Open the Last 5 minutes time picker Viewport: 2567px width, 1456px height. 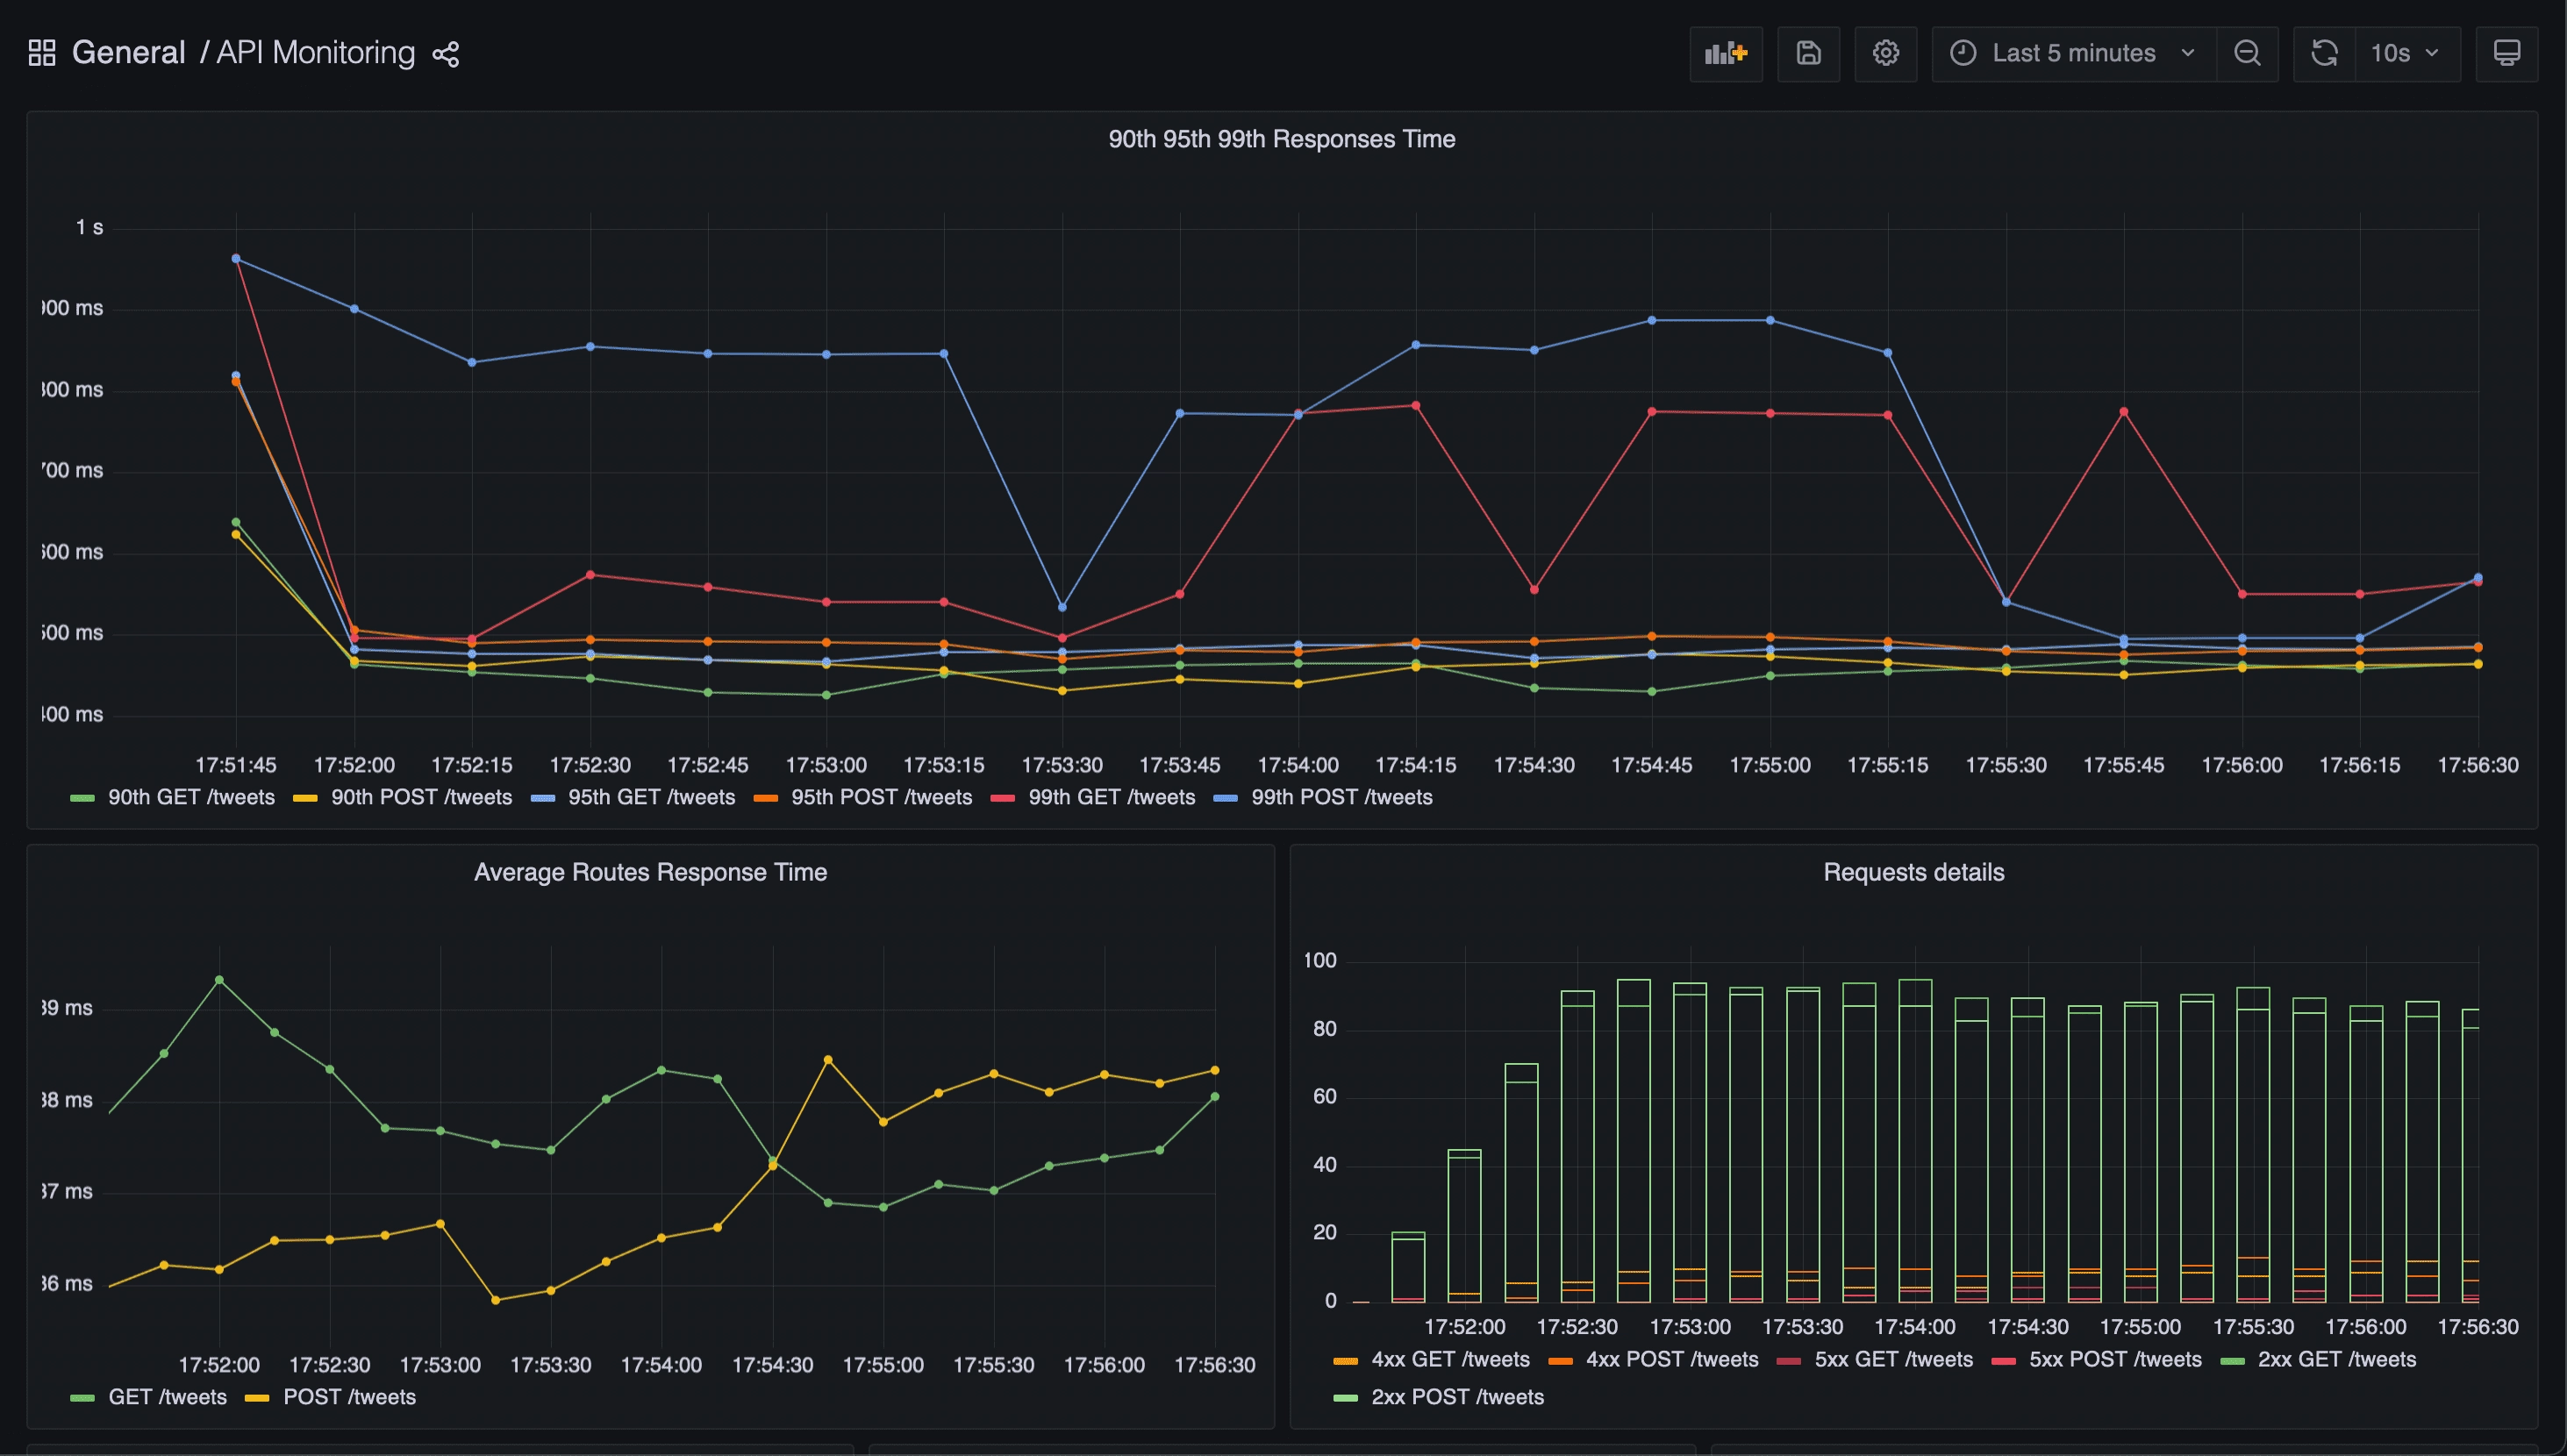[2073, 54]
